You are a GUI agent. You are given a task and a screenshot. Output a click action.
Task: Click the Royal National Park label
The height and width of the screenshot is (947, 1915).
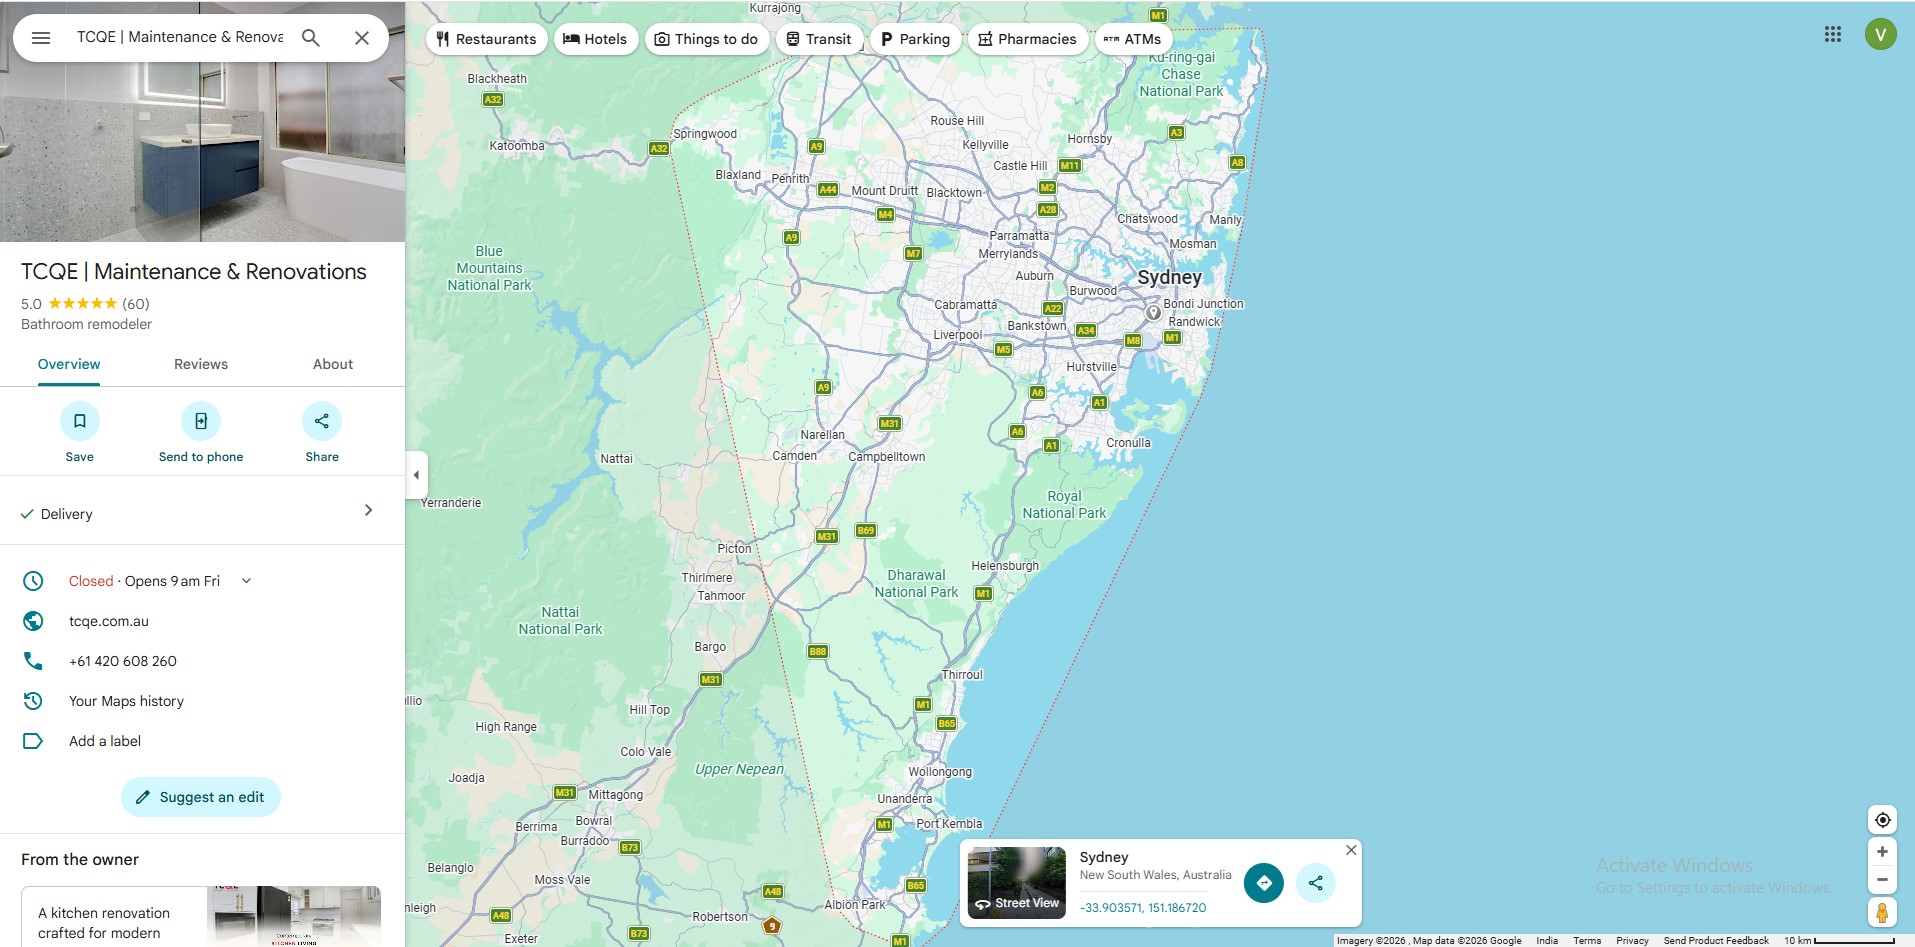[1064, 505]
